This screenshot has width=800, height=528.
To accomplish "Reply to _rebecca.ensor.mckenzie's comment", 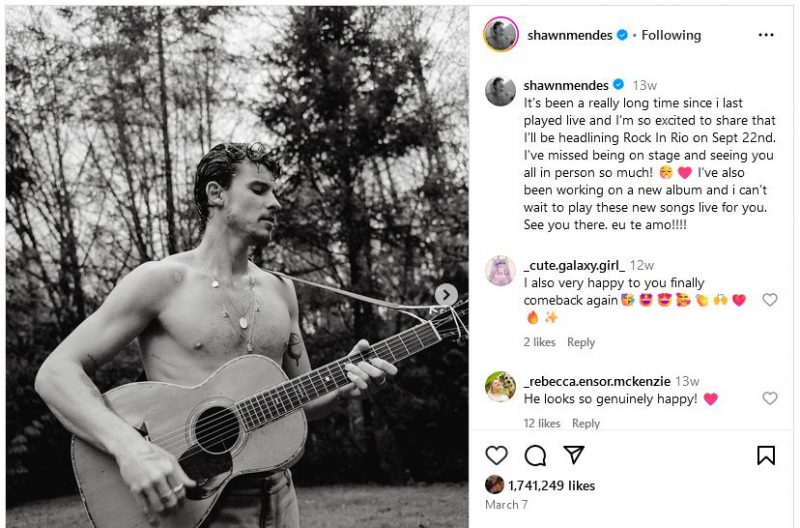I will click(x=585, y=423).
